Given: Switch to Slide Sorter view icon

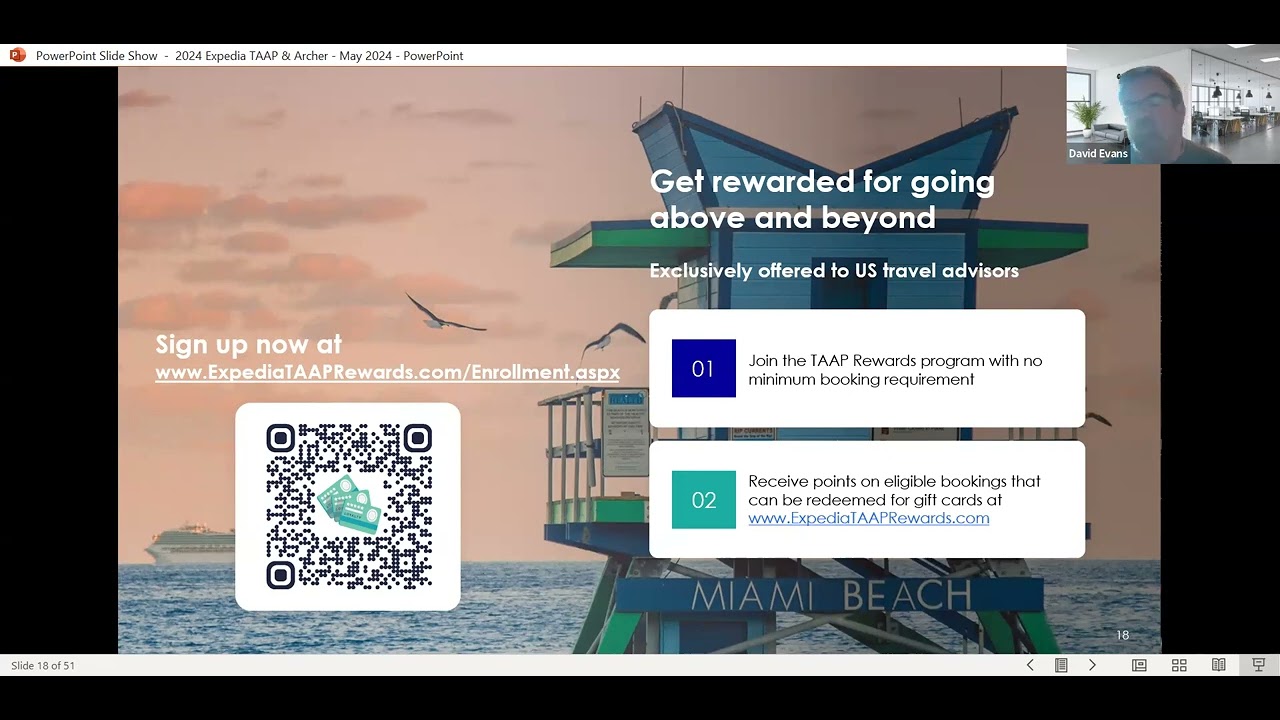Looking at the screenshot, I should pos(1179,665).
